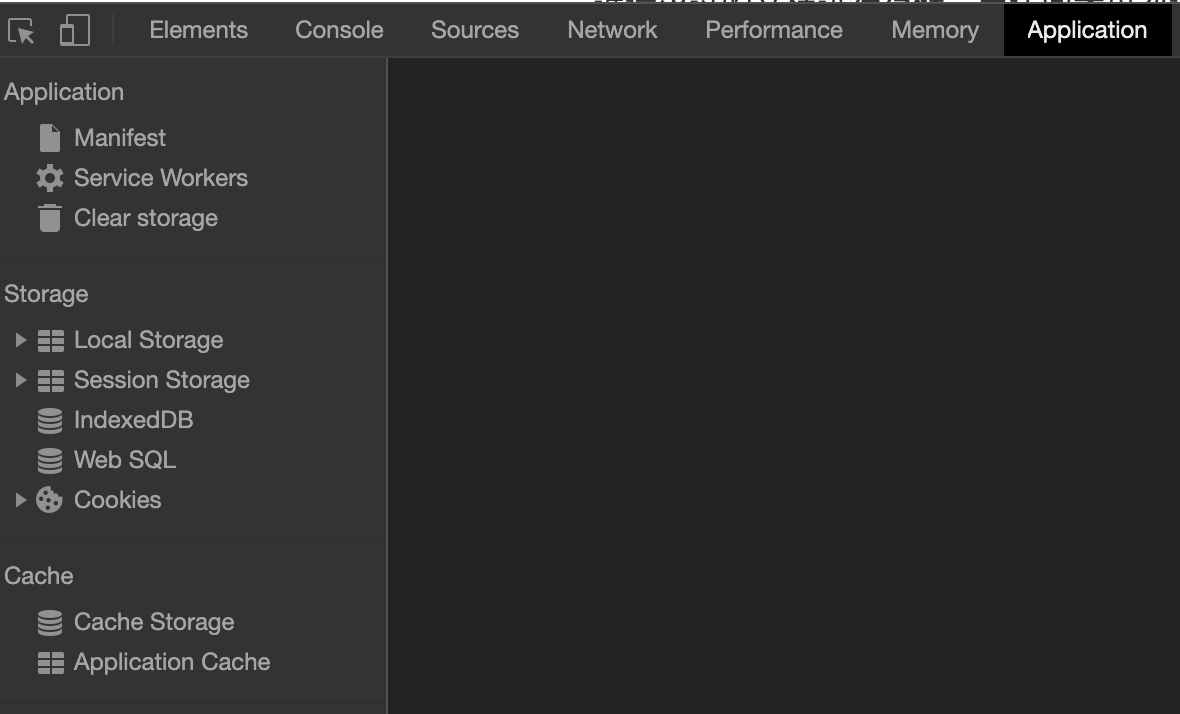
Task: Switch to the Sources tab
Action: [474, 30]
